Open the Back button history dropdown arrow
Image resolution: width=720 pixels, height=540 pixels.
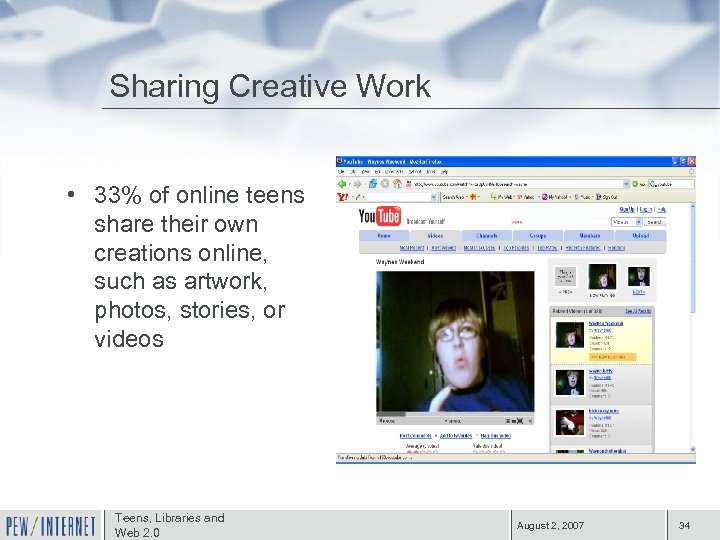click(x=349, y=184)
